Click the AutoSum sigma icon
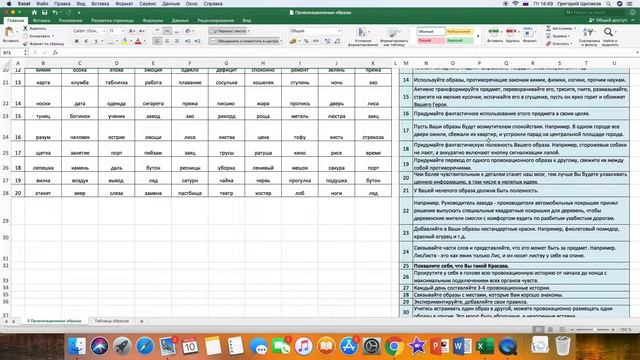The image size is (640, 360). pyautogui.click(x=549, y=29)
